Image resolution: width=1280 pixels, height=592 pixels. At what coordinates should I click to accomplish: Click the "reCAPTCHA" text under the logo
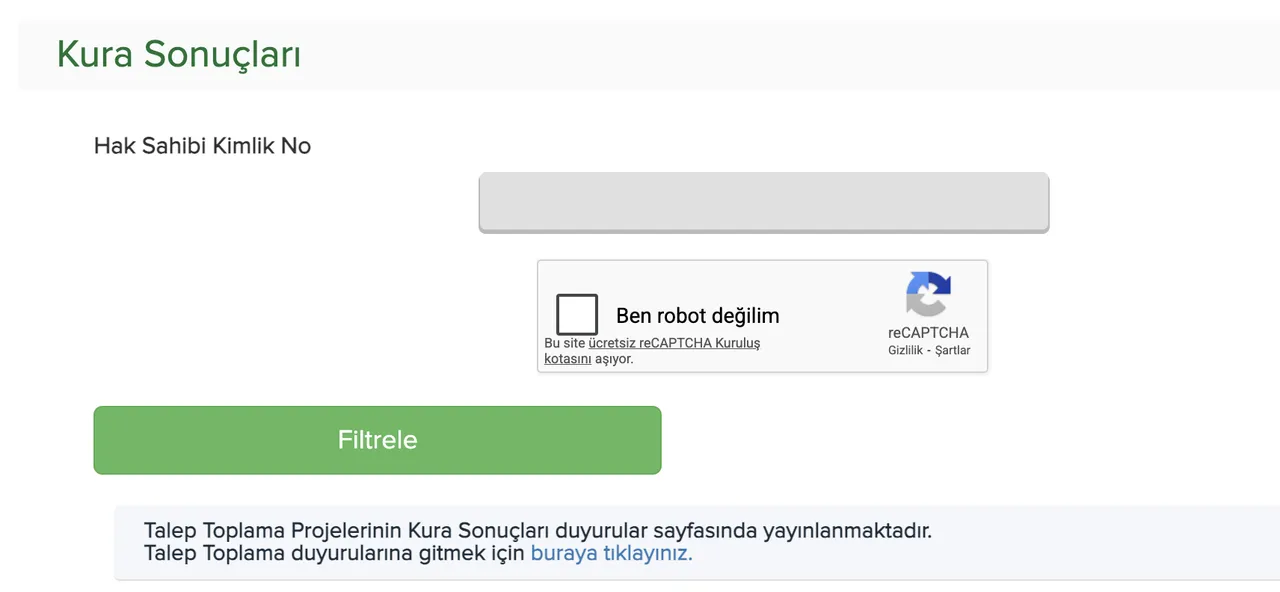point(928,333)
